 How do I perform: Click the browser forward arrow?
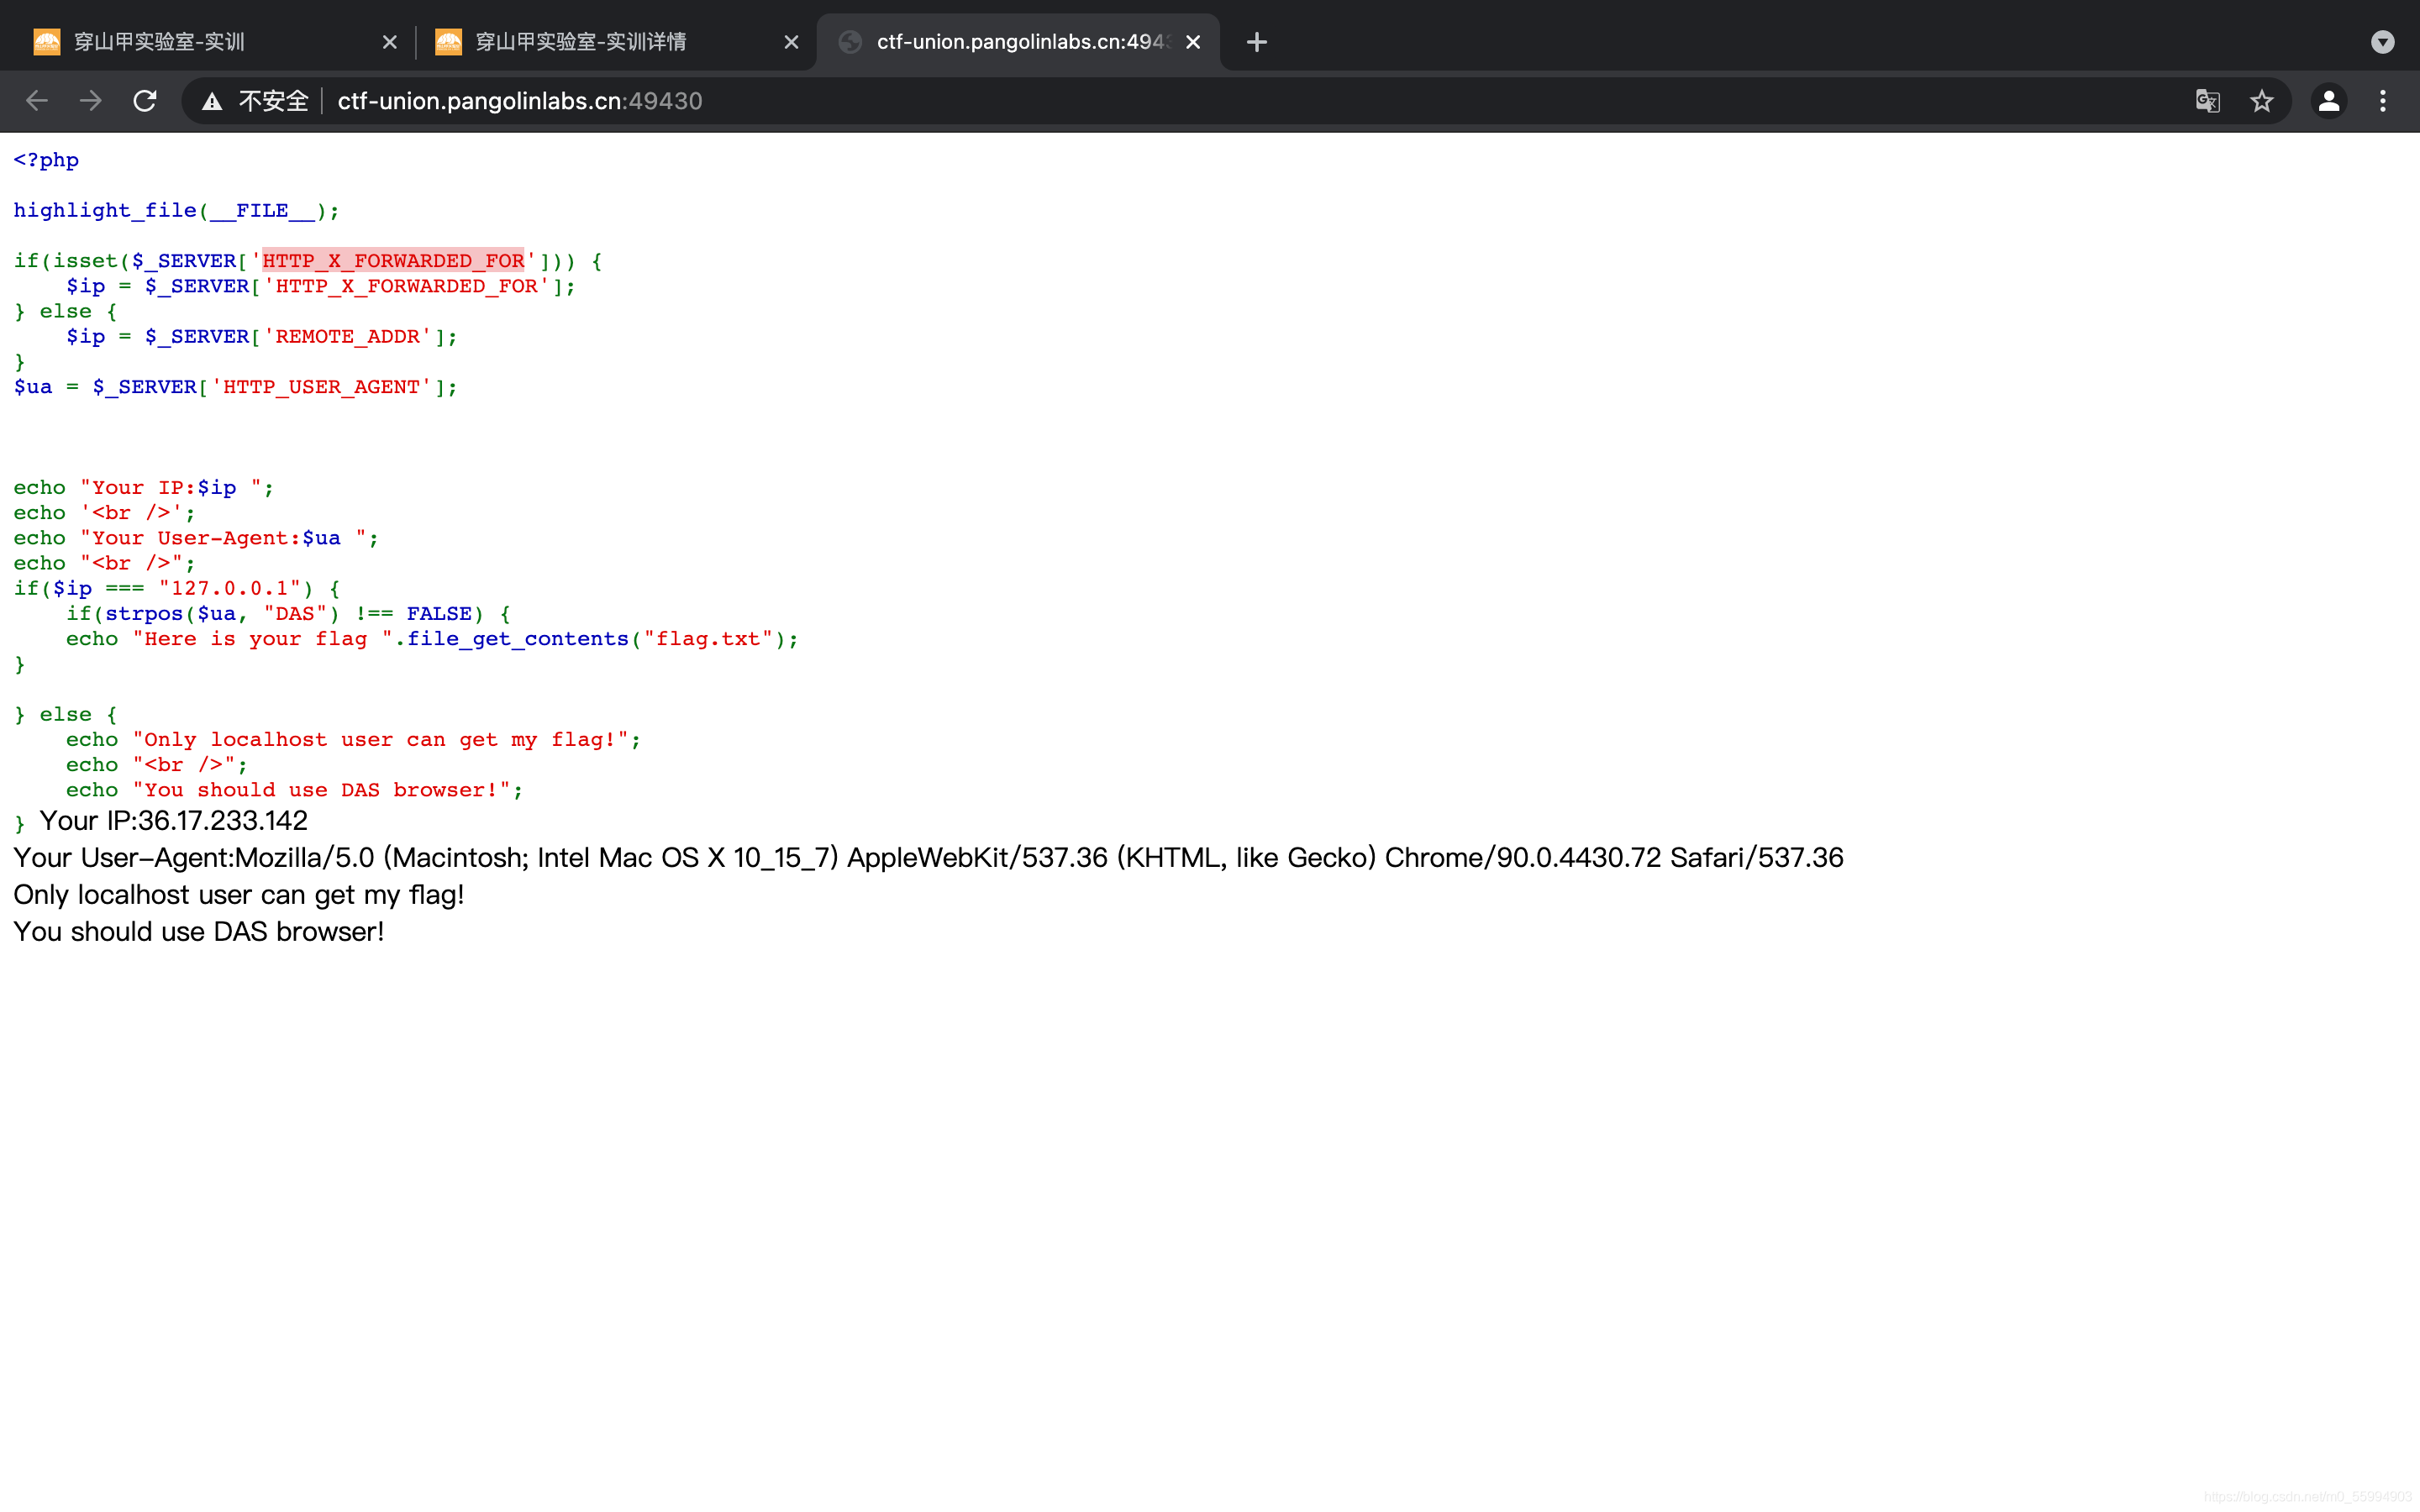click(x=91, y=101)
